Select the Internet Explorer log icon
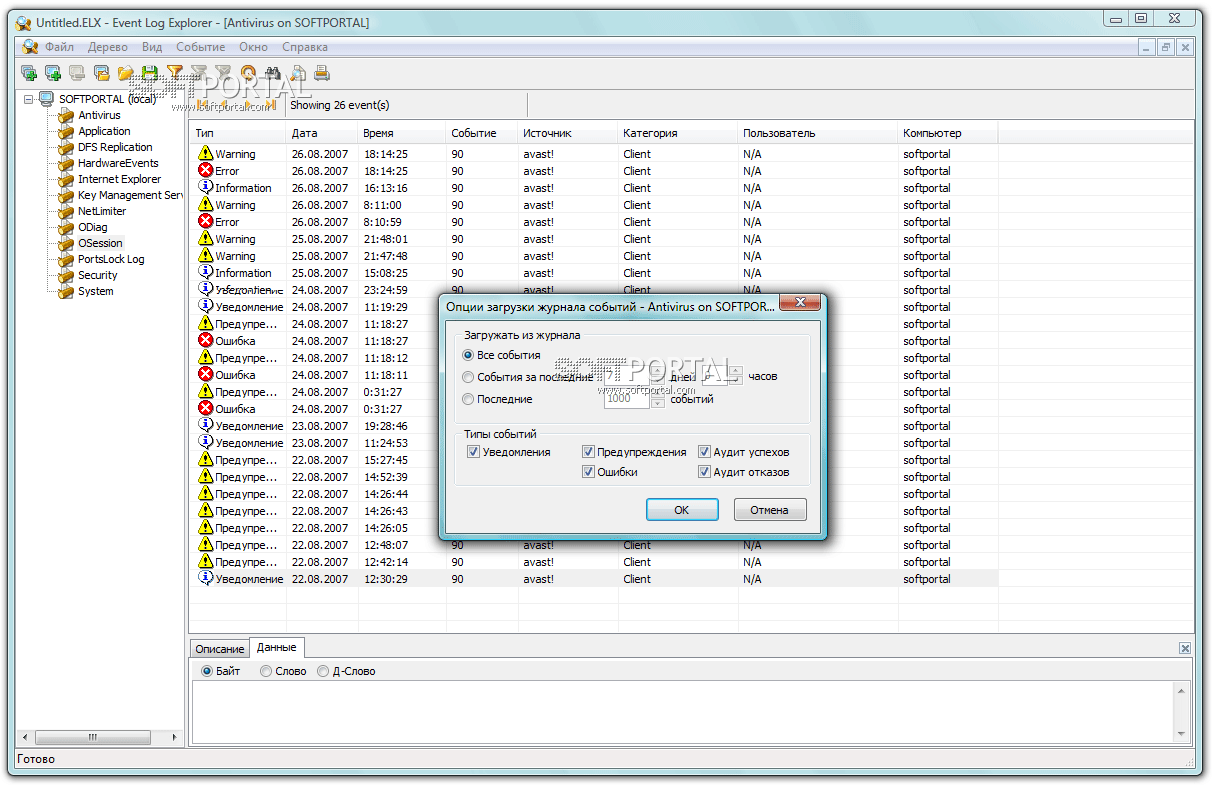This screenshot has height=787, width=1212. 66,180
